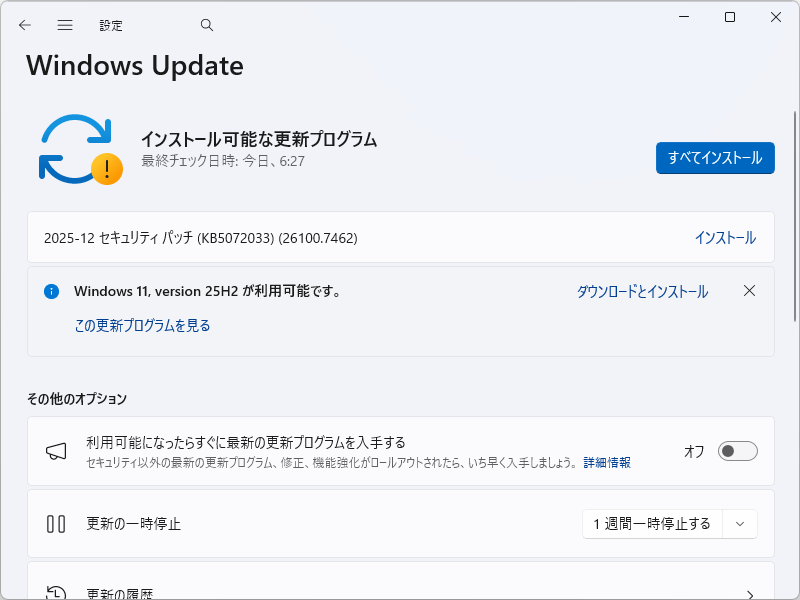This screenshot has width=800, height=600.
Task: Click the back arrow to return
Action: pos(24,24)
